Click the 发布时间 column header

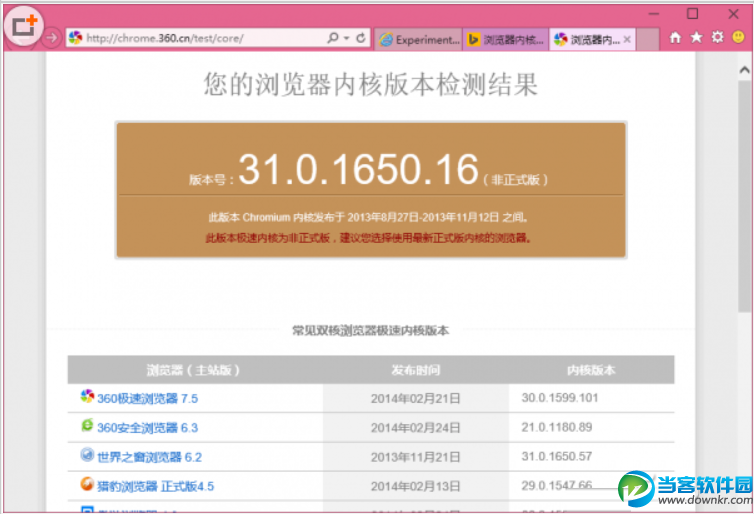pyautogui.click(x=415, y=370)
